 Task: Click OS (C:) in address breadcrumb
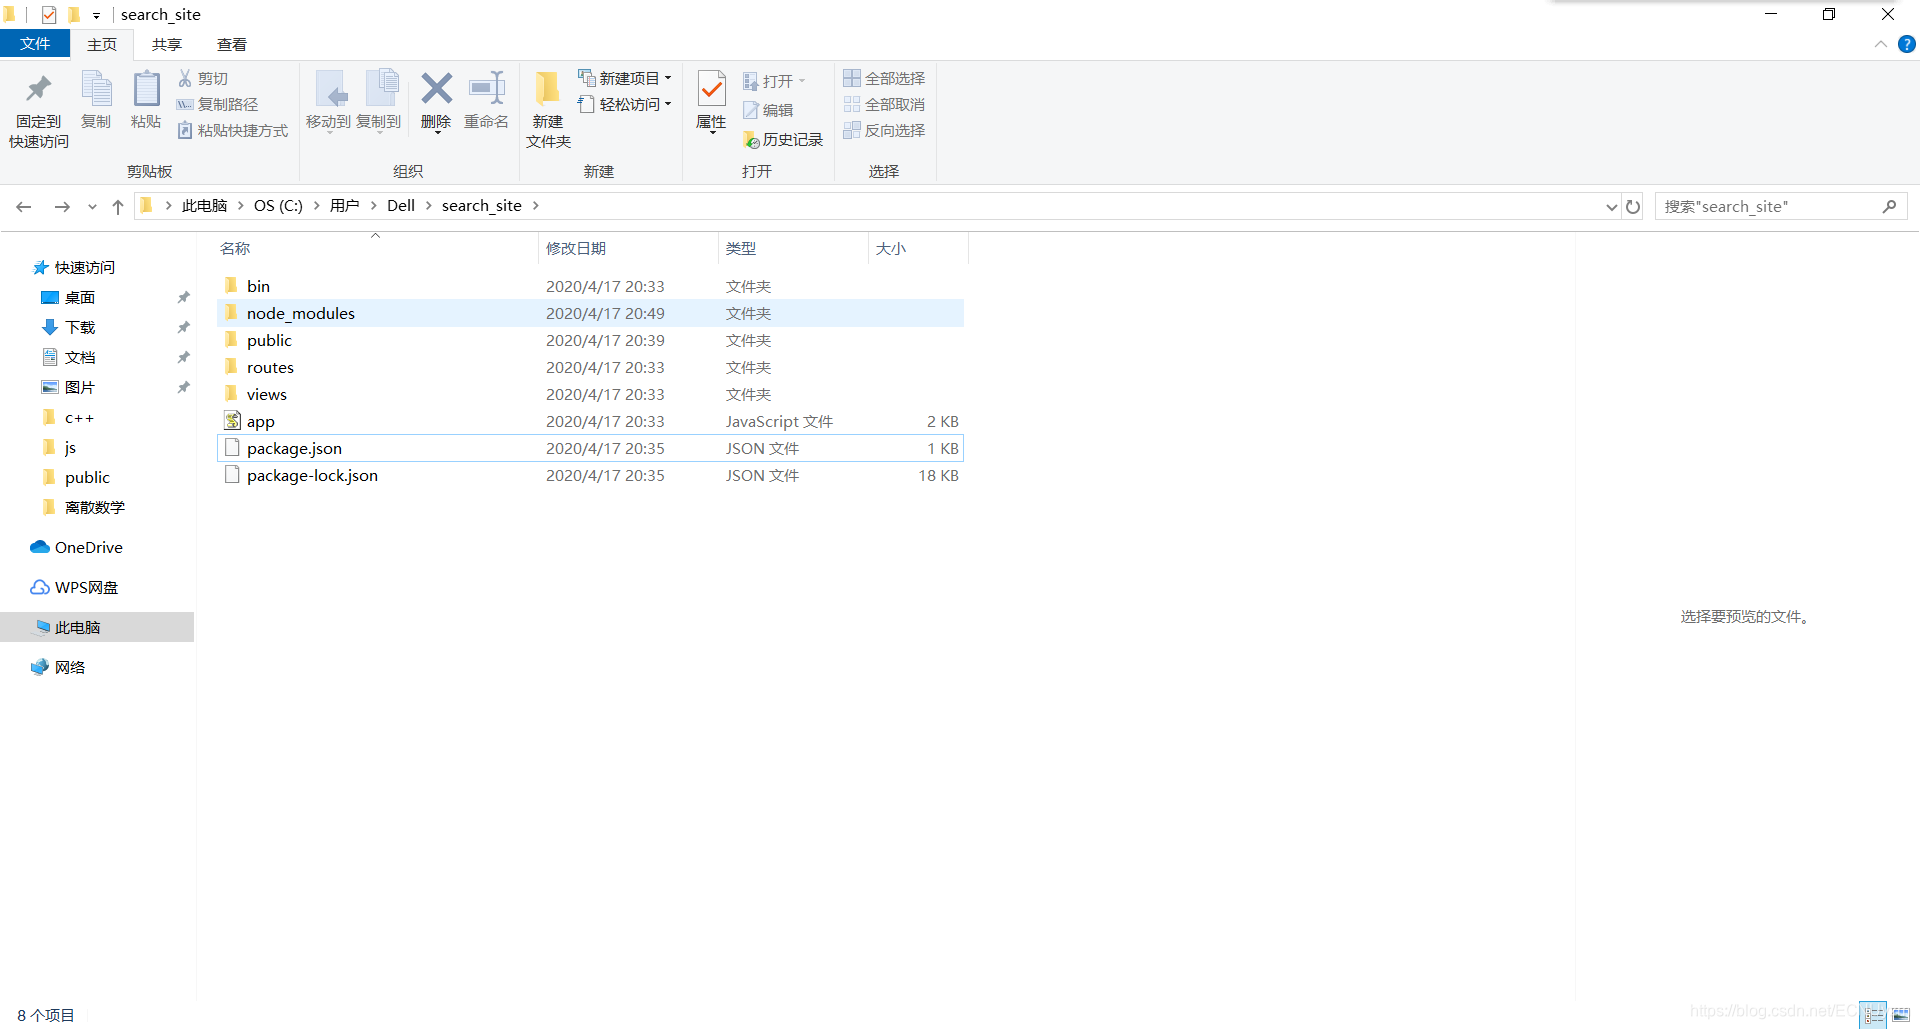(x=278, y=205)
